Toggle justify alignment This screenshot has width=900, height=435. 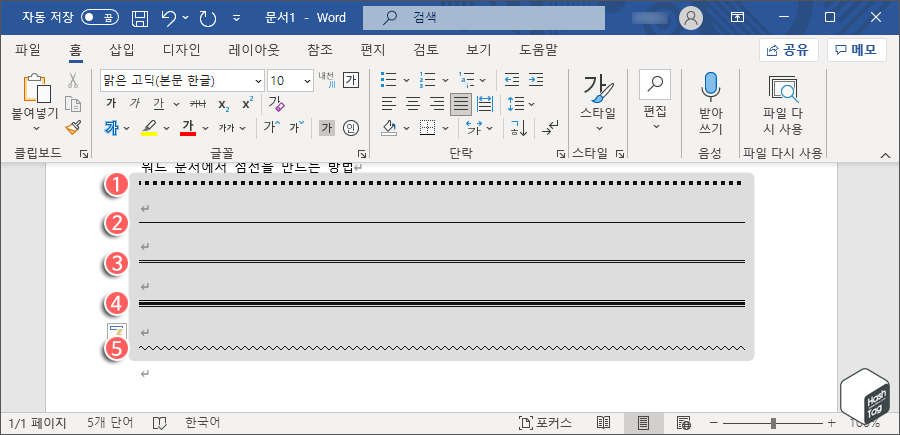pyautogui.click(x=461, y=104)
